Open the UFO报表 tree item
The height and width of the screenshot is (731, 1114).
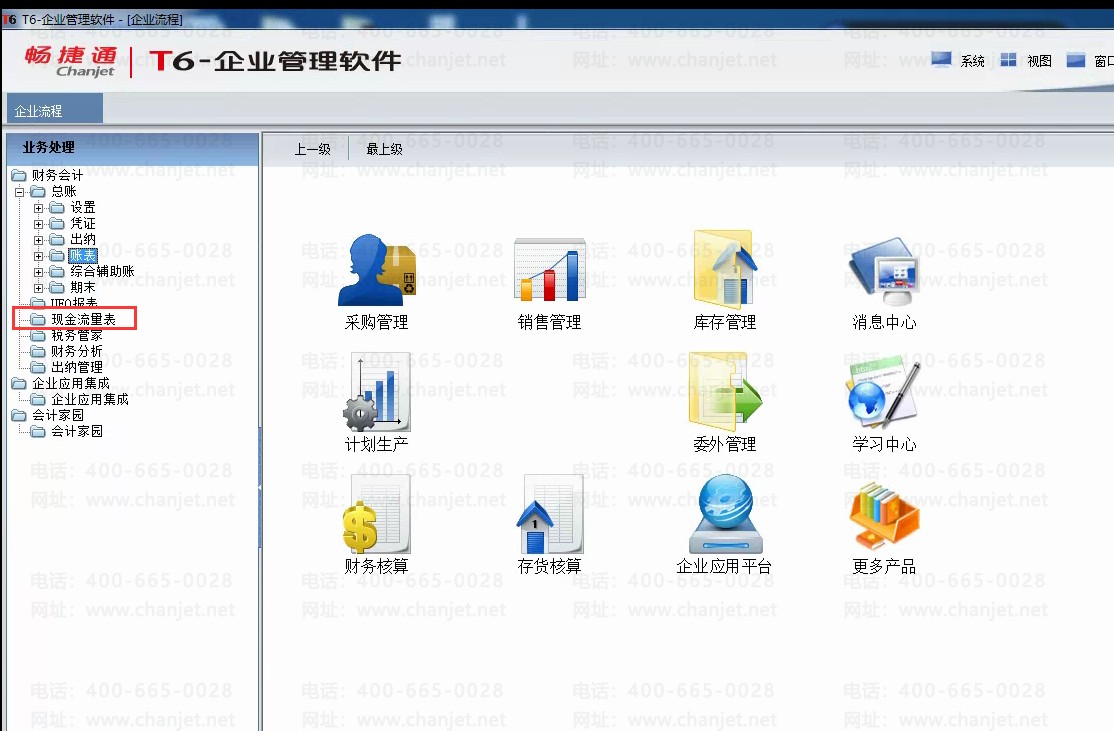(x=74, y=303)
